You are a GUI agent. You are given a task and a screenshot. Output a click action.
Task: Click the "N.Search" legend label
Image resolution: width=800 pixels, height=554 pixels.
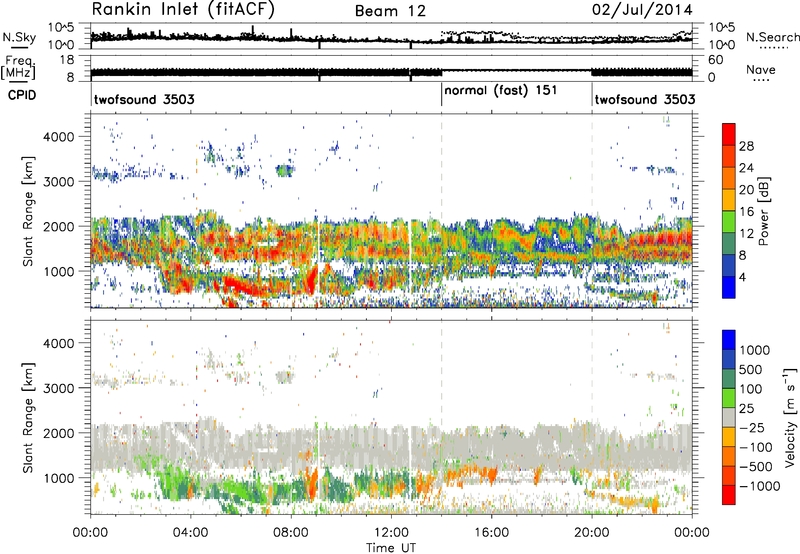tap(772, 37)
